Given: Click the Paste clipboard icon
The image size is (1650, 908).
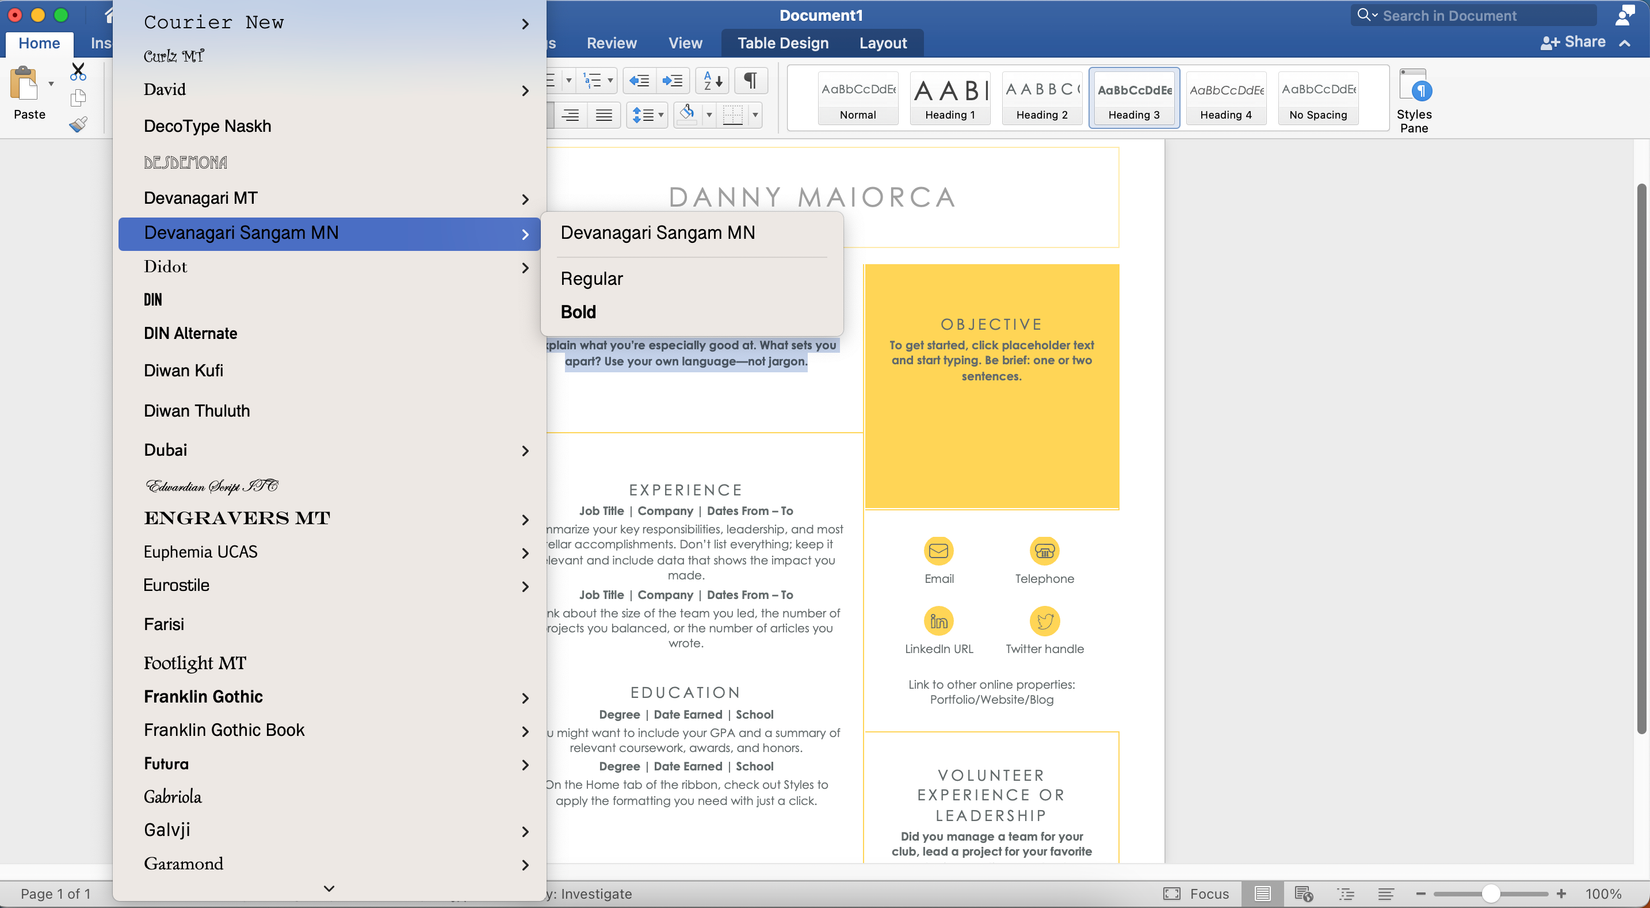Looking at the screenshot, I should coord(25,85).
